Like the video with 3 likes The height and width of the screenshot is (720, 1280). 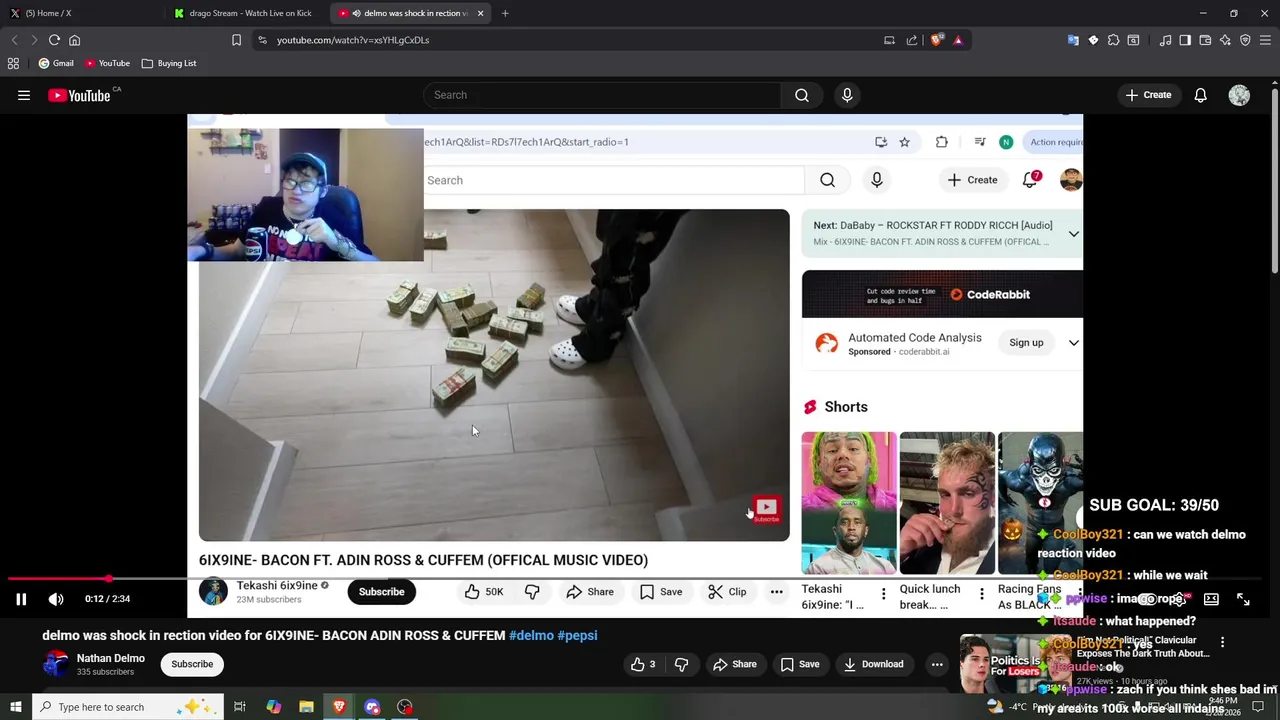coord(642,664)
